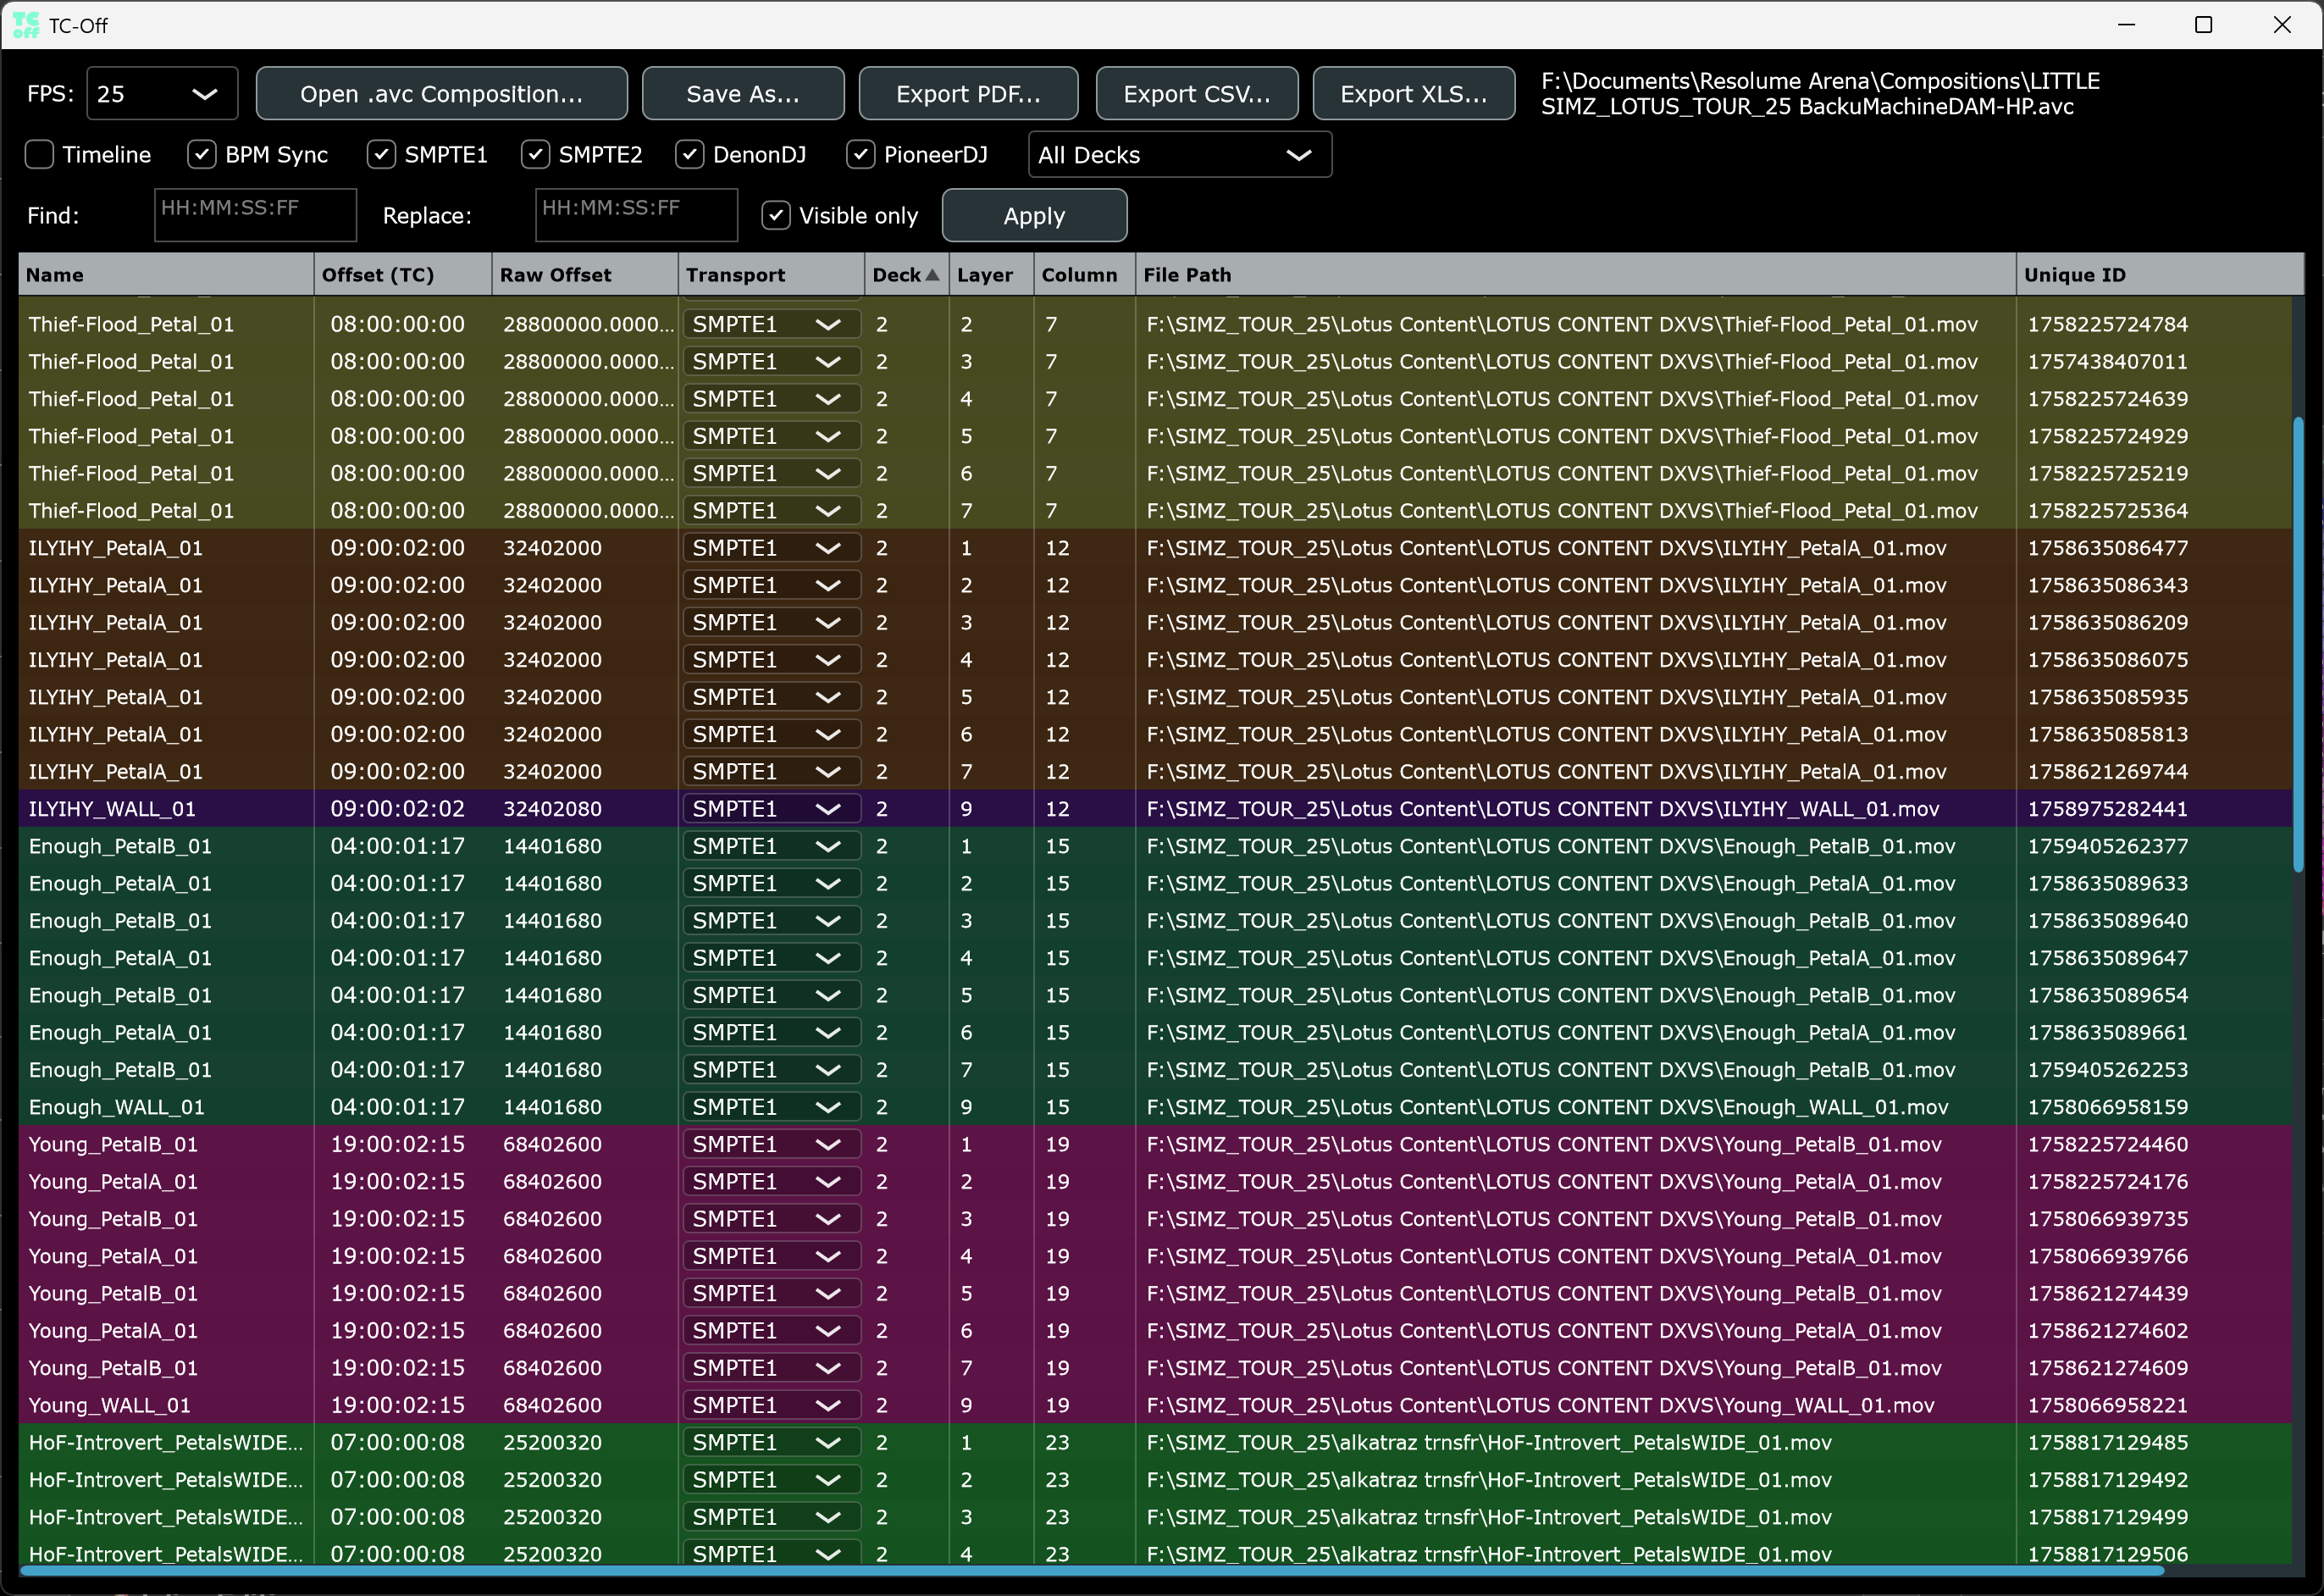Click the Apply button
This screenshot has width=2324, height=1596.
1034,216
